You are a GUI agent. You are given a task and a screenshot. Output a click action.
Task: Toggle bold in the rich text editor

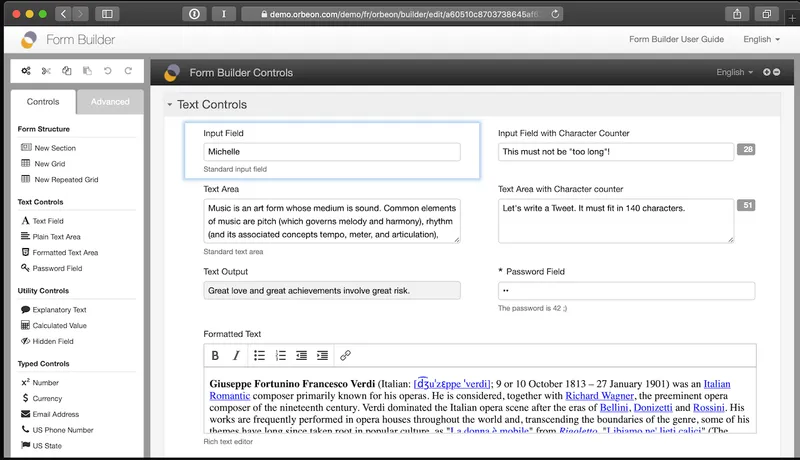(x=215, y=355)
